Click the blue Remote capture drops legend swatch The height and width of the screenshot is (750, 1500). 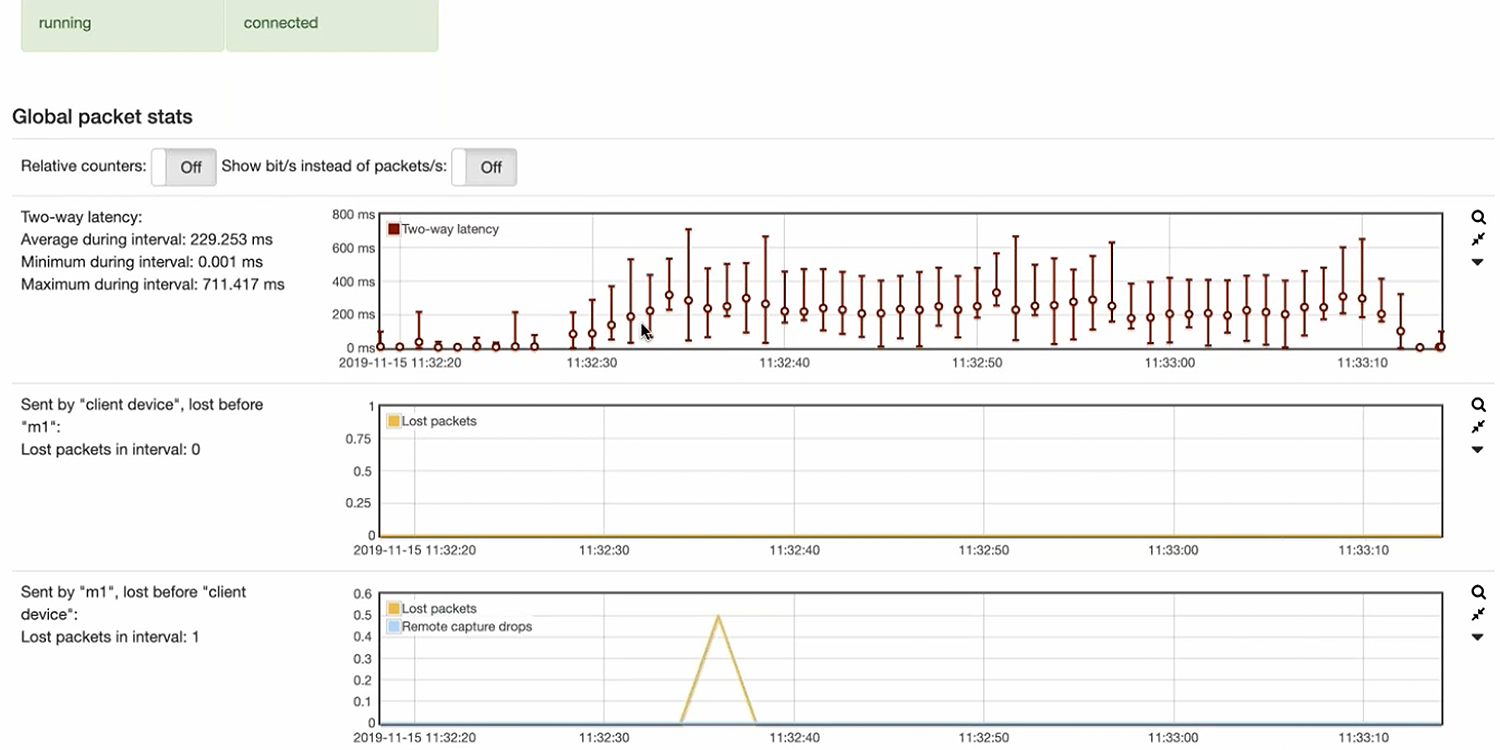click(x=394, y=627)
